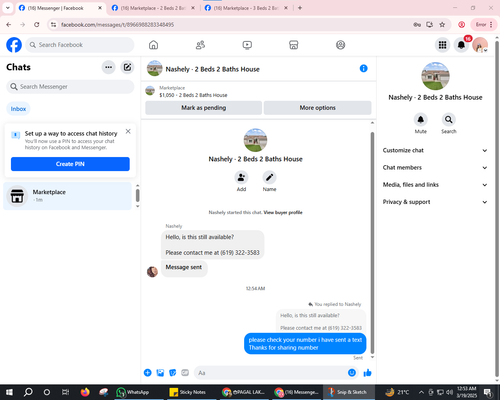Open a new browser tab
Image resolution: width=500 pixels, height=400 pixels.
pos(300,8)
